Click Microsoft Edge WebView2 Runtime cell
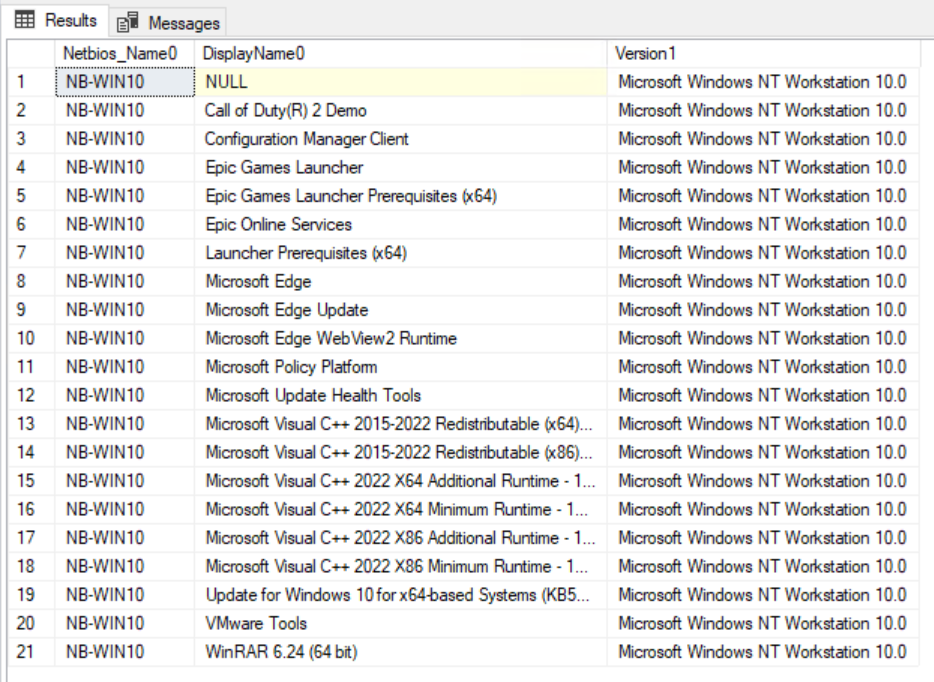Viewport: 934px width, 682px height. point(400,338)
